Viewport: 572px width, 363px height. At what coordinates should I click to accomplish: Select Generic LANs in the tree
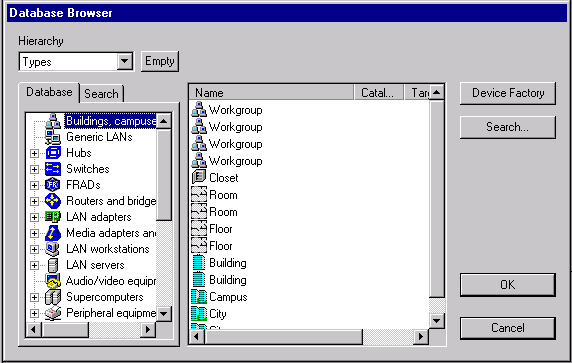point(99,137)
